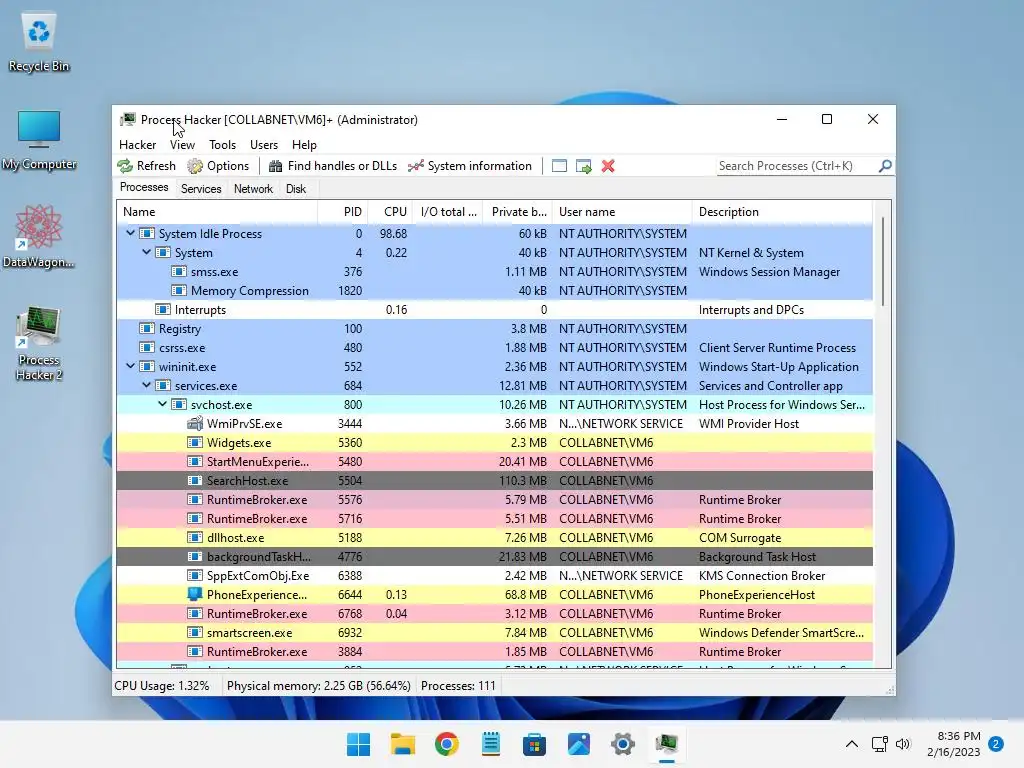Click the Registry process icon

[x=147, y=328]
